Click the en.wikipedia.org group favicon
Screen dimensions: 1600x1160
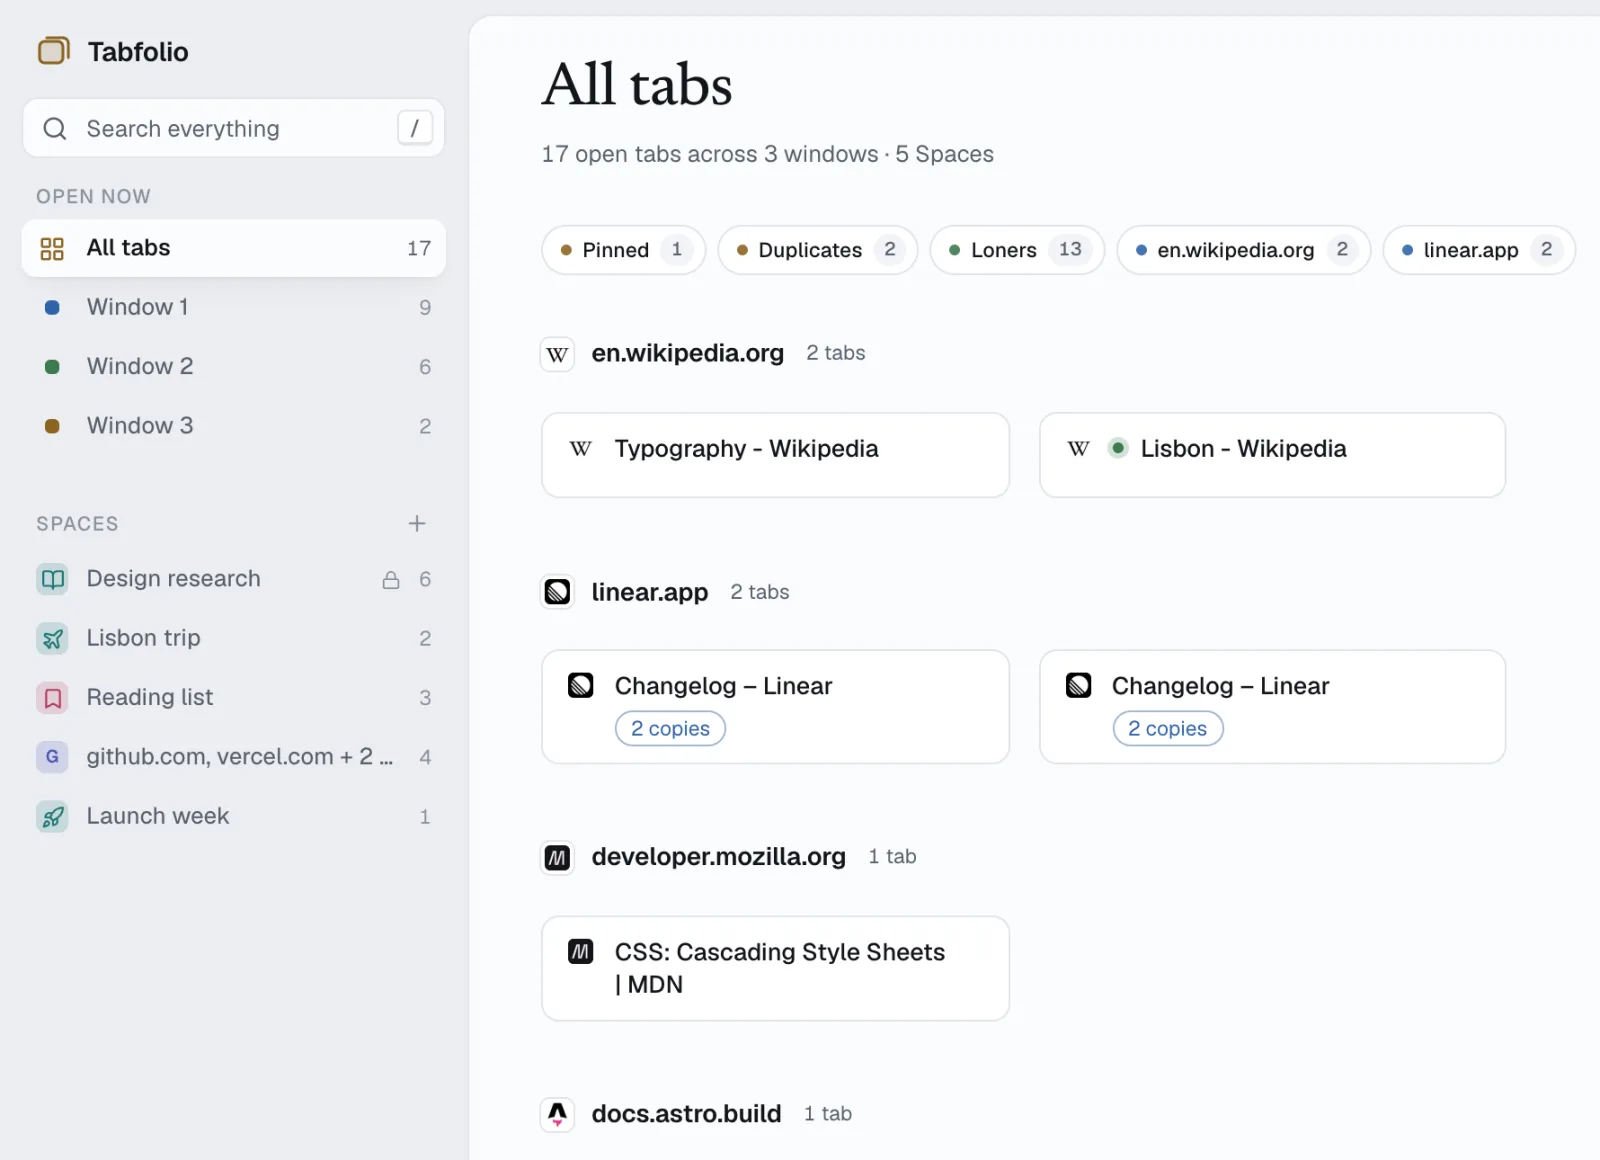[x=558, y=354]
